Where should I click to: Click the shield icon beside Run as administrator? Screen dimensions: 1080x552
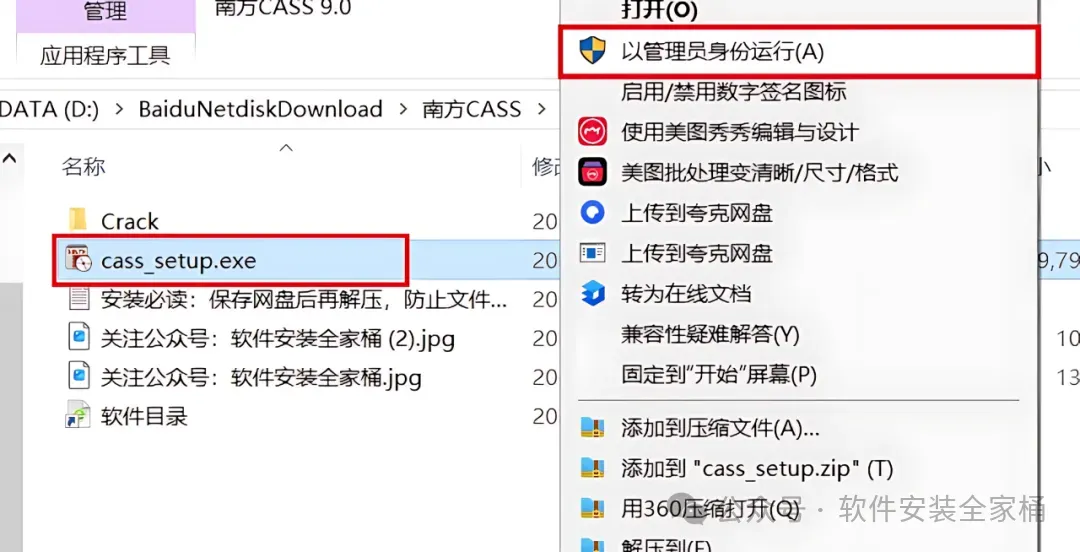(592, 51)
